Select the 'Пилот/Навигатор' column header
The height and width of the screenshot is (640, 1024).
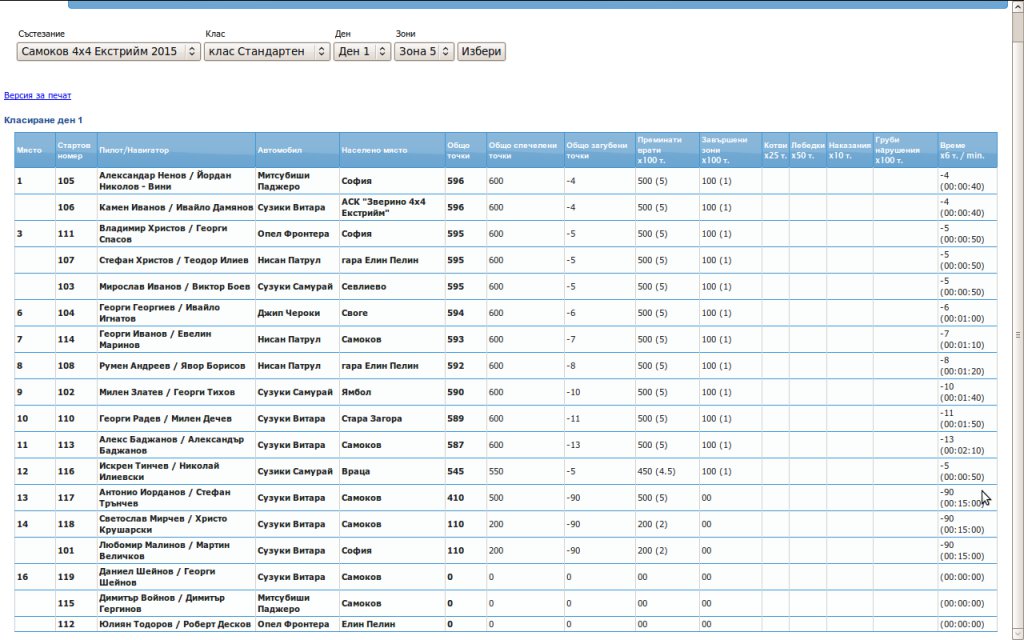tap(134, 150)
